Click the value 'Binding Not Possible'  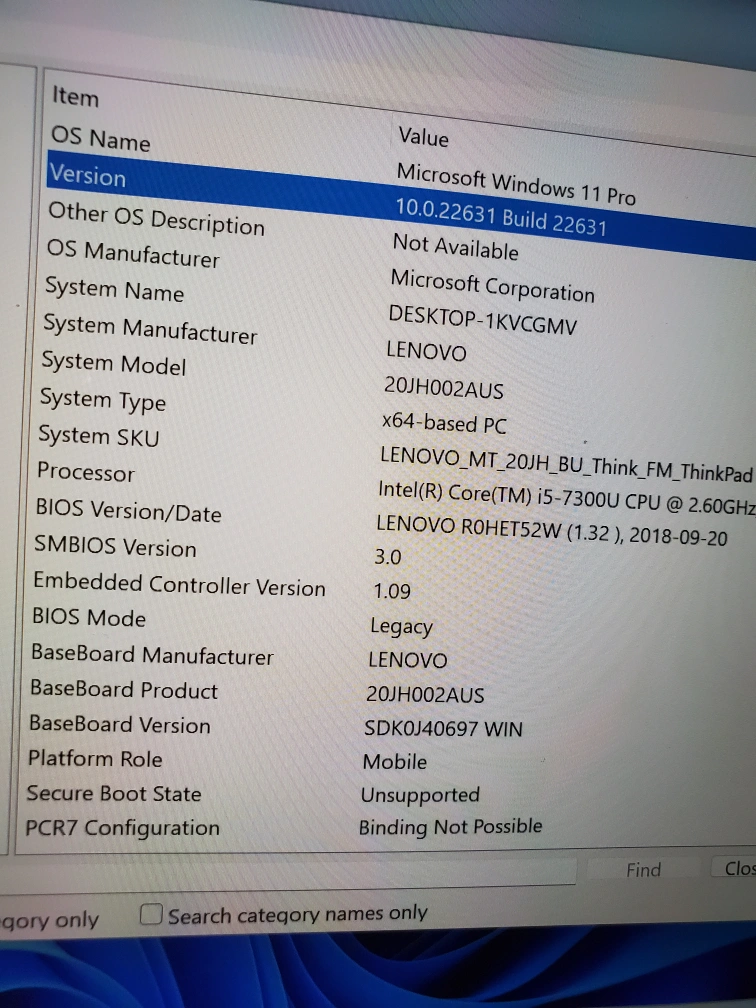450,826
